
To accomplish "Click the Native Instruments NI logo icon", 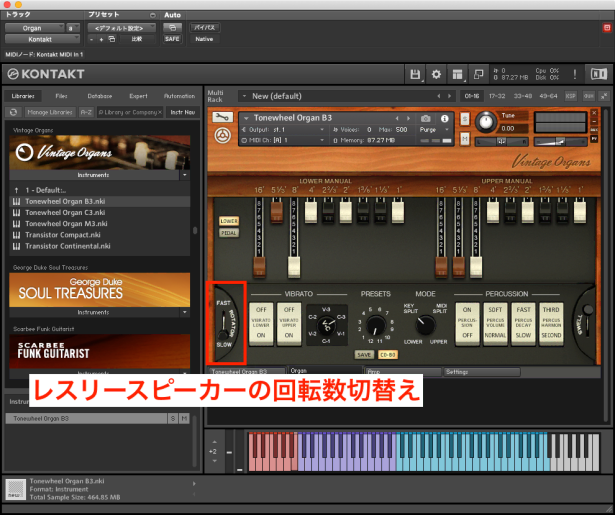I will (x=599, y=74).
